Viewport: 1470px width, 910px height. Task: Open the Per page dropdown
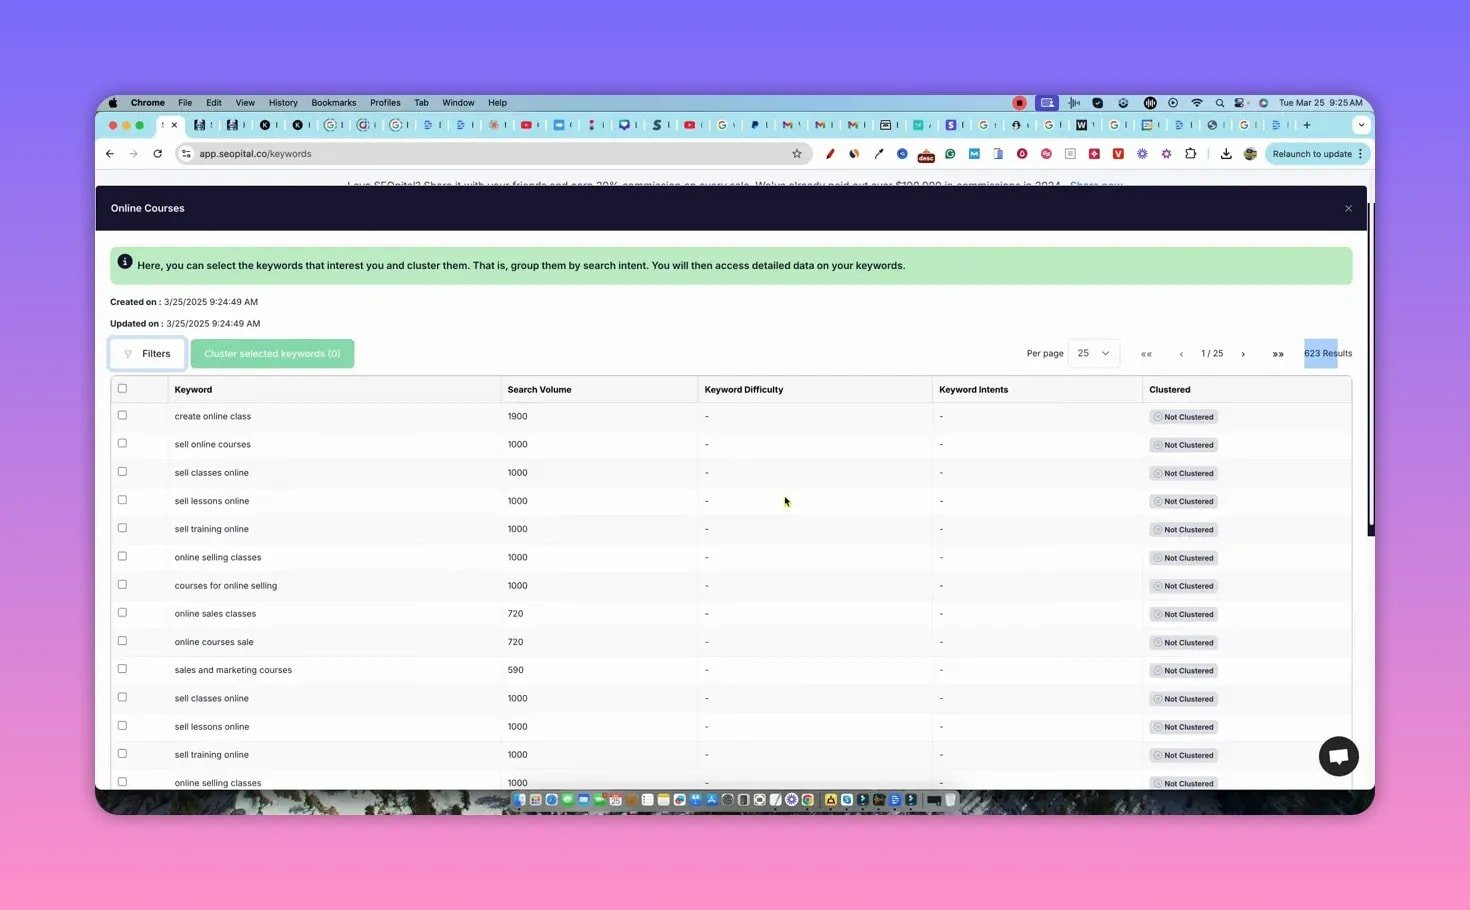coord(1092,353)
